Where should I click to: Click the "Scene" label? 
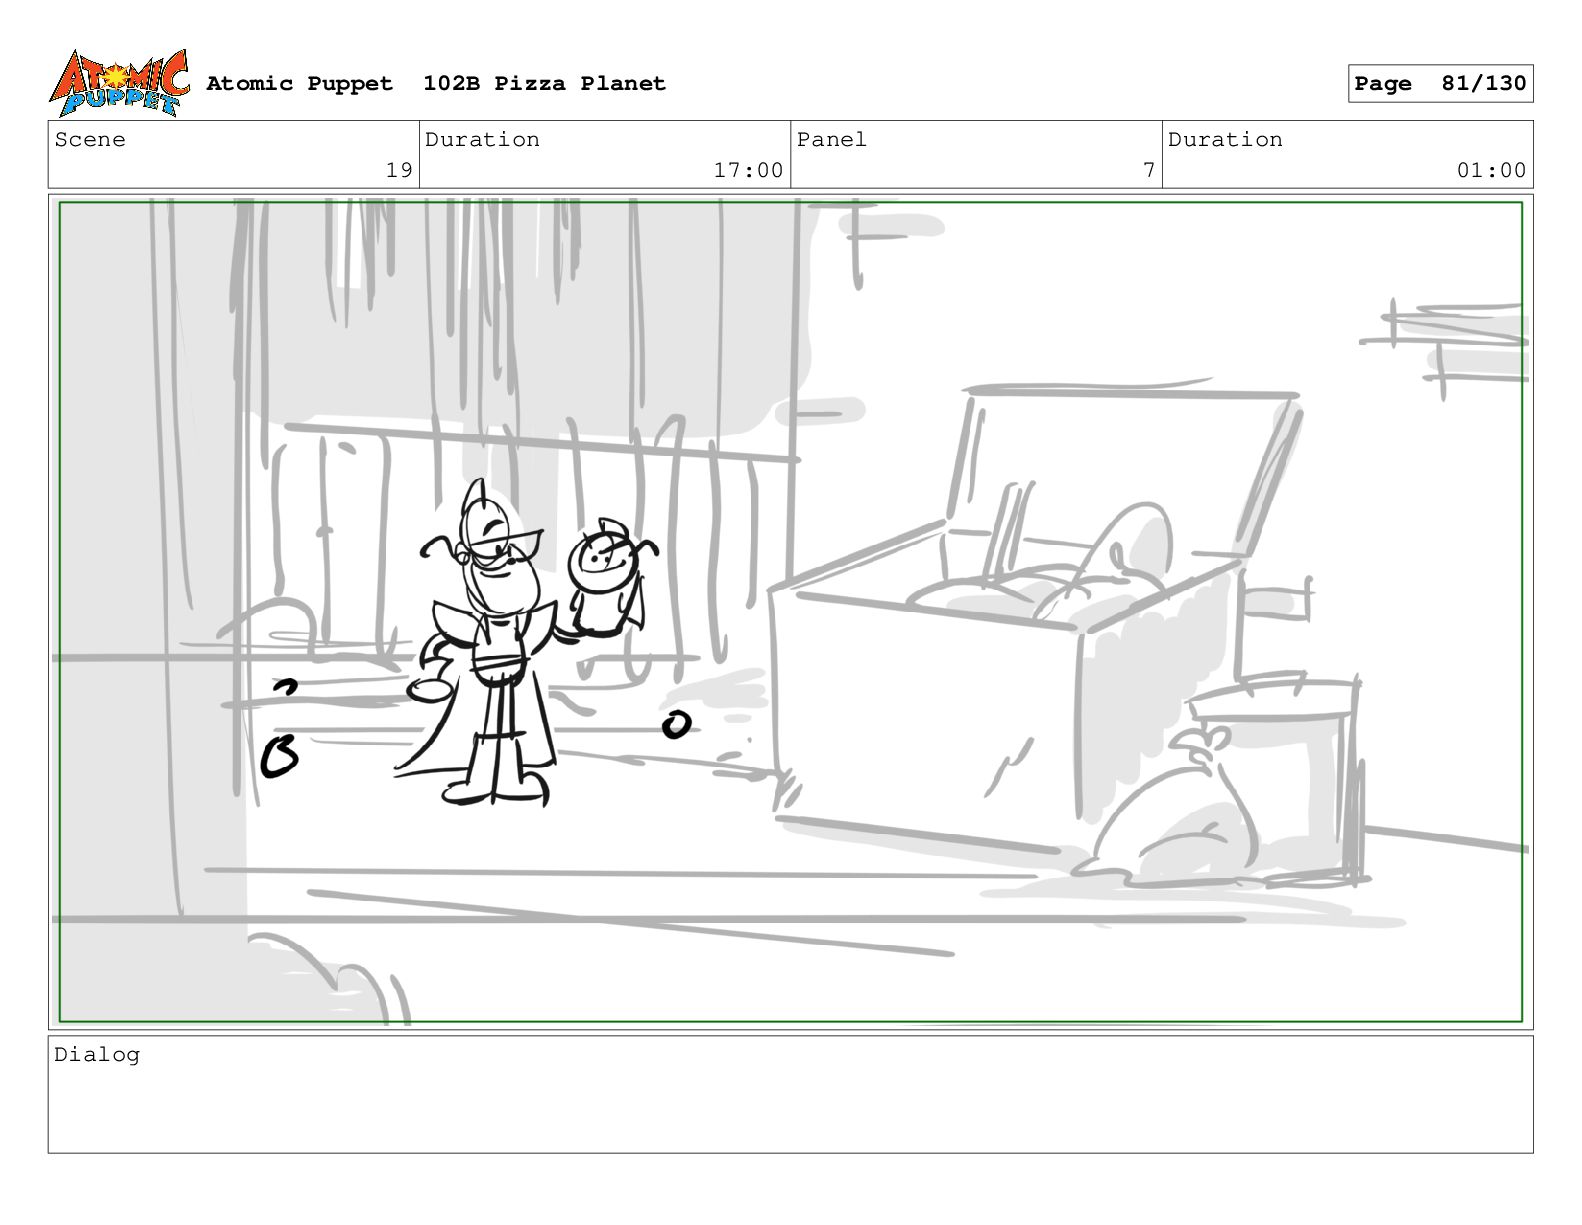[x=90, y=140]
